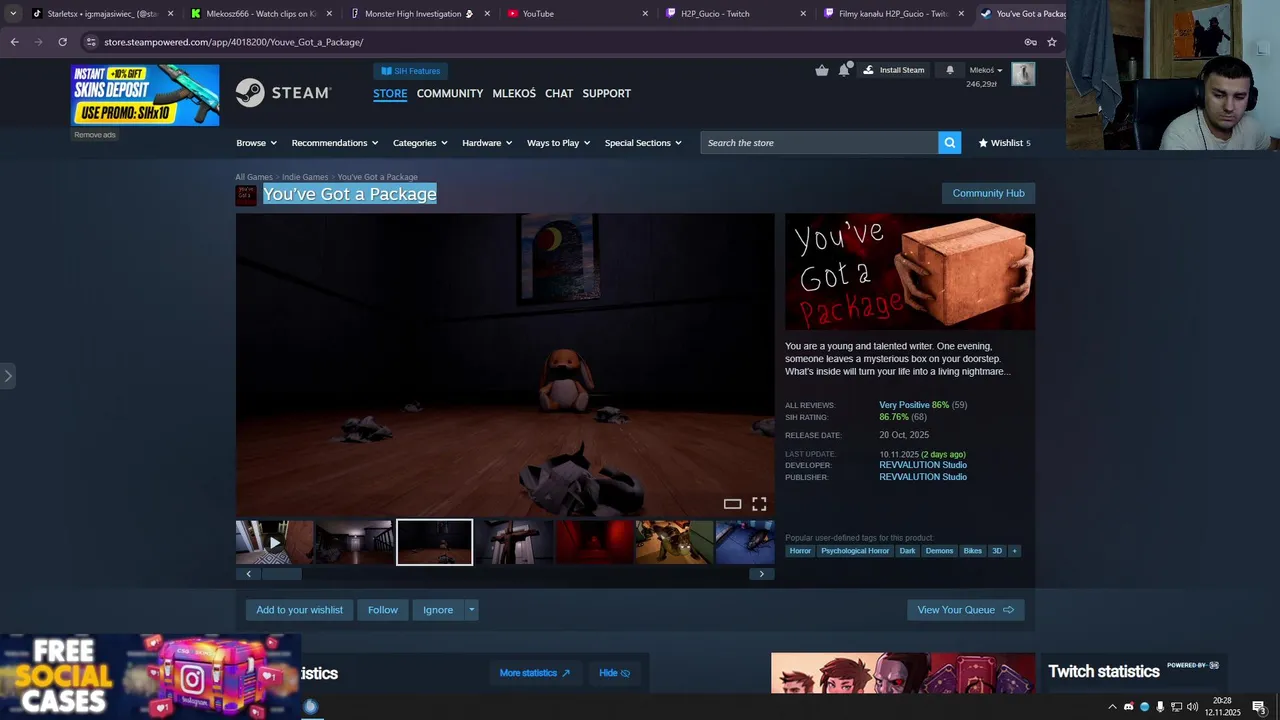Select the dark staircase screenshot thumbnail
Viewport: 1280px width, 720px height.
[354, 542]
